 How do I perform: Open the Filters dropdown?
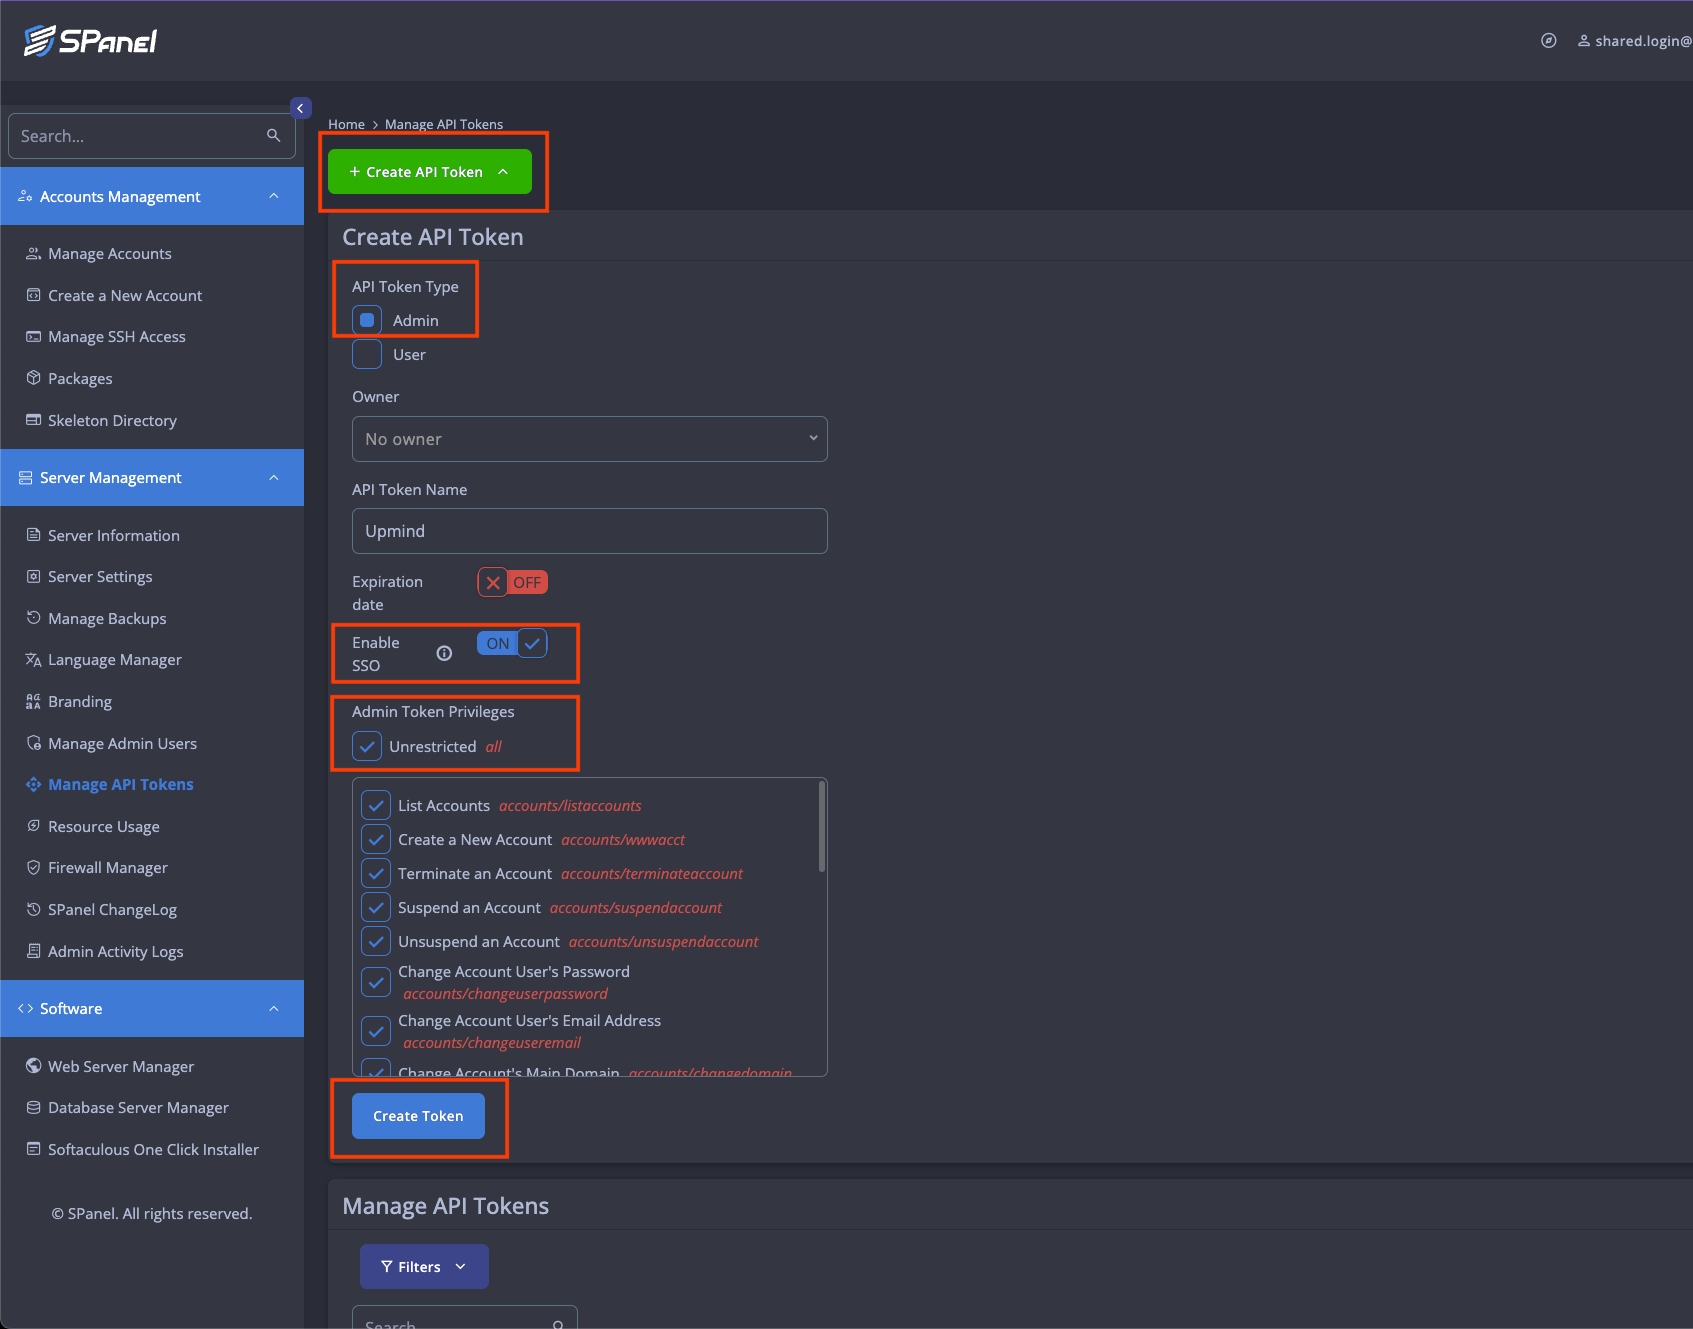[x=424, y=1267]
